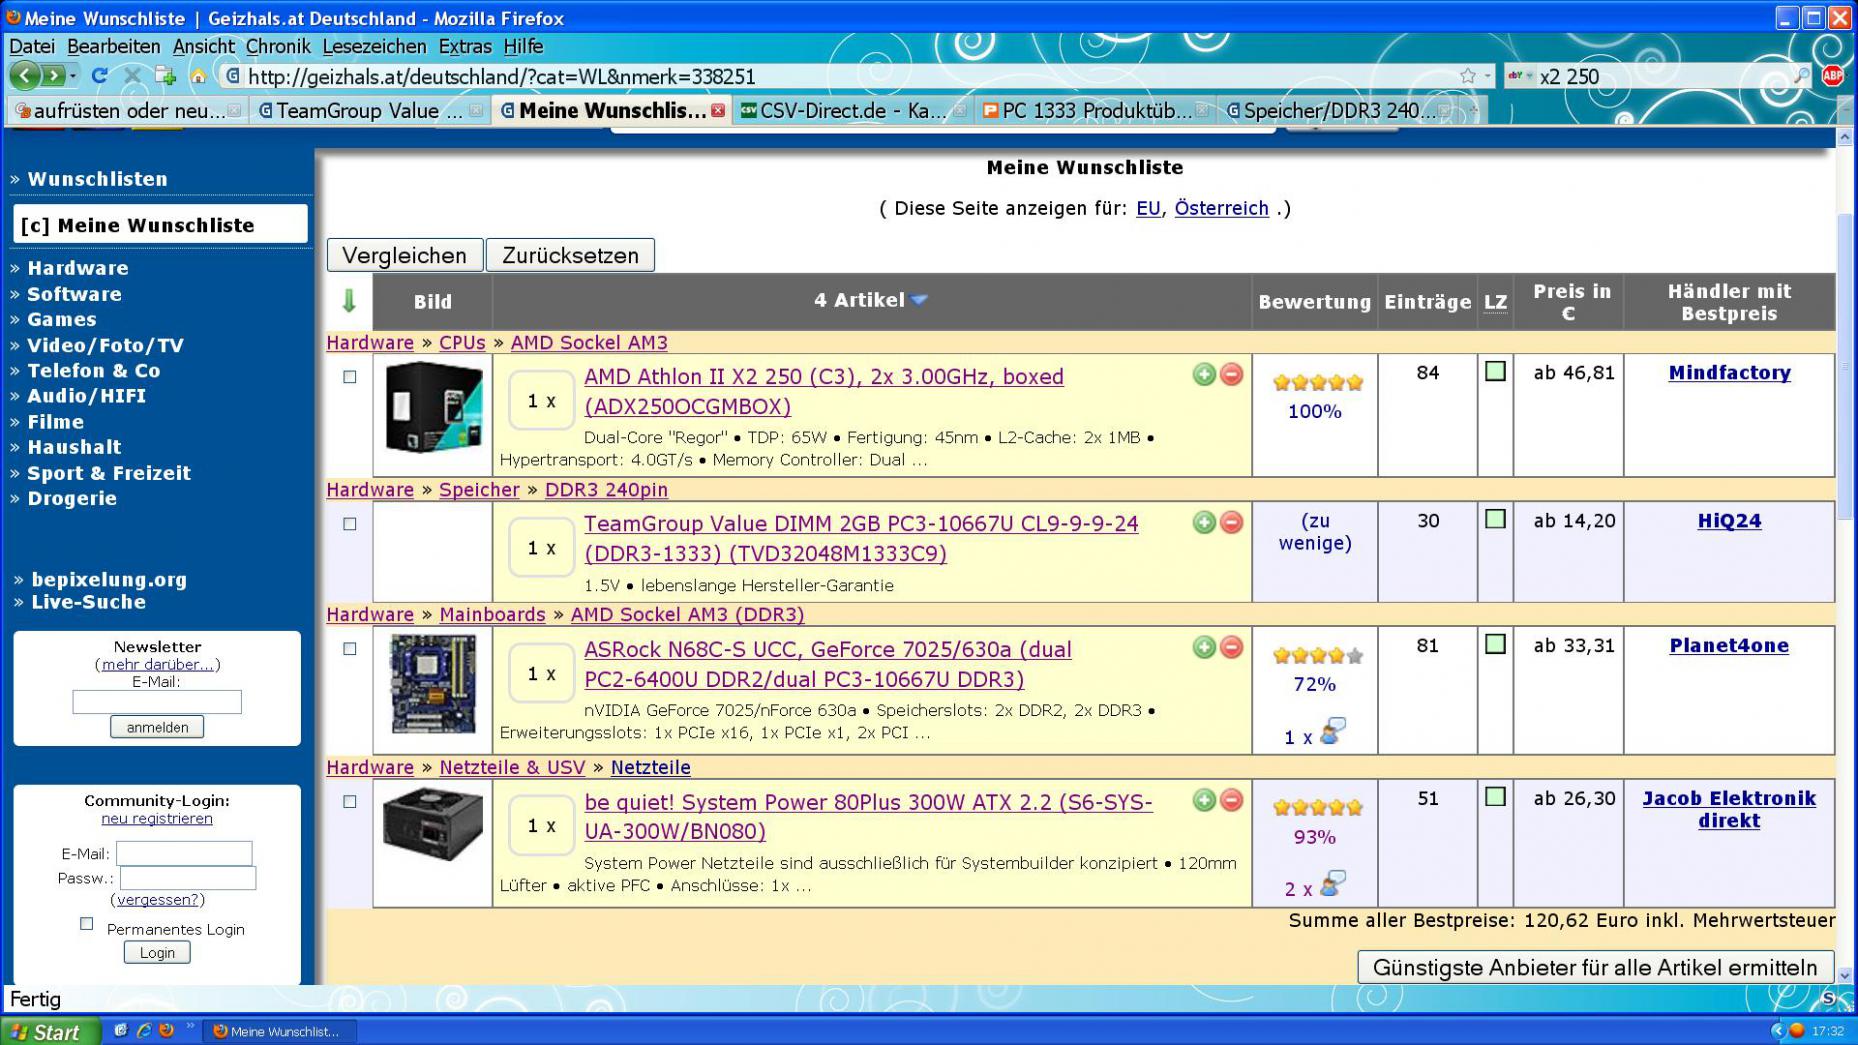This screenshot has width=1858, height=1045.
Task: Open the Bearbeiten menu
Action: click(113, 46)
